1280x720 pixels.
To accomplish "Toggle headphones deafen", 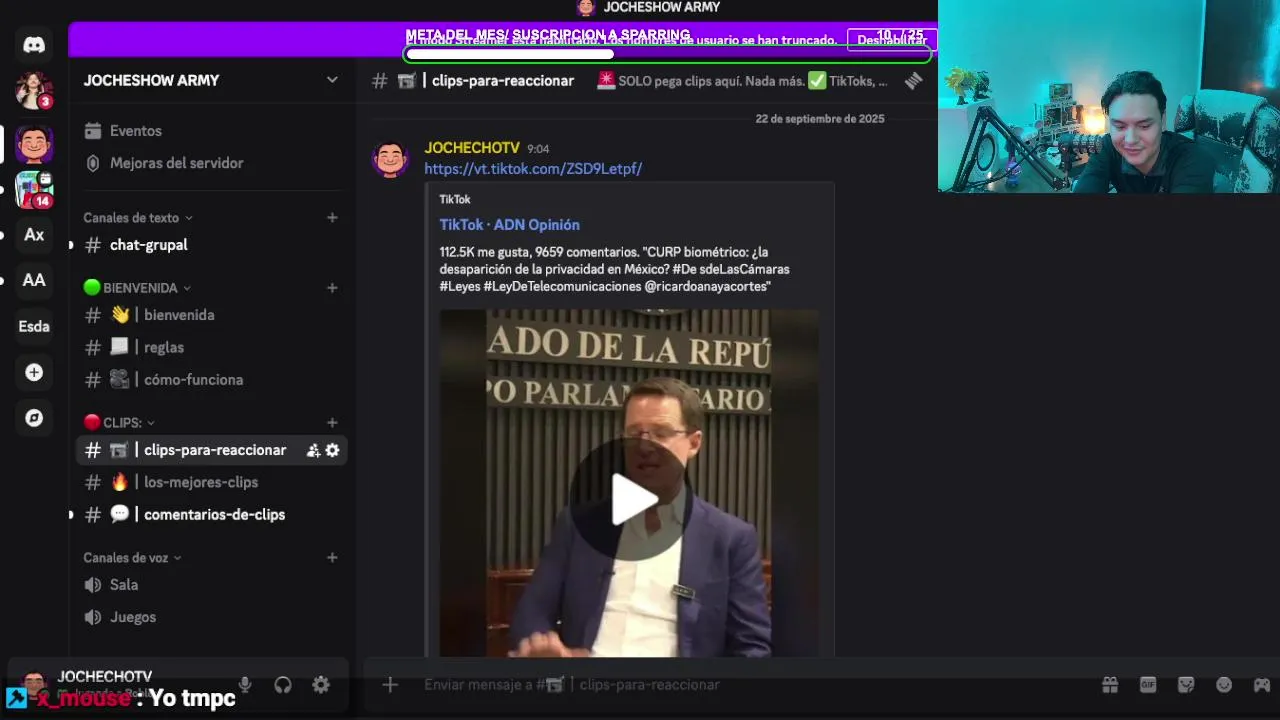I will pos(283,685).
